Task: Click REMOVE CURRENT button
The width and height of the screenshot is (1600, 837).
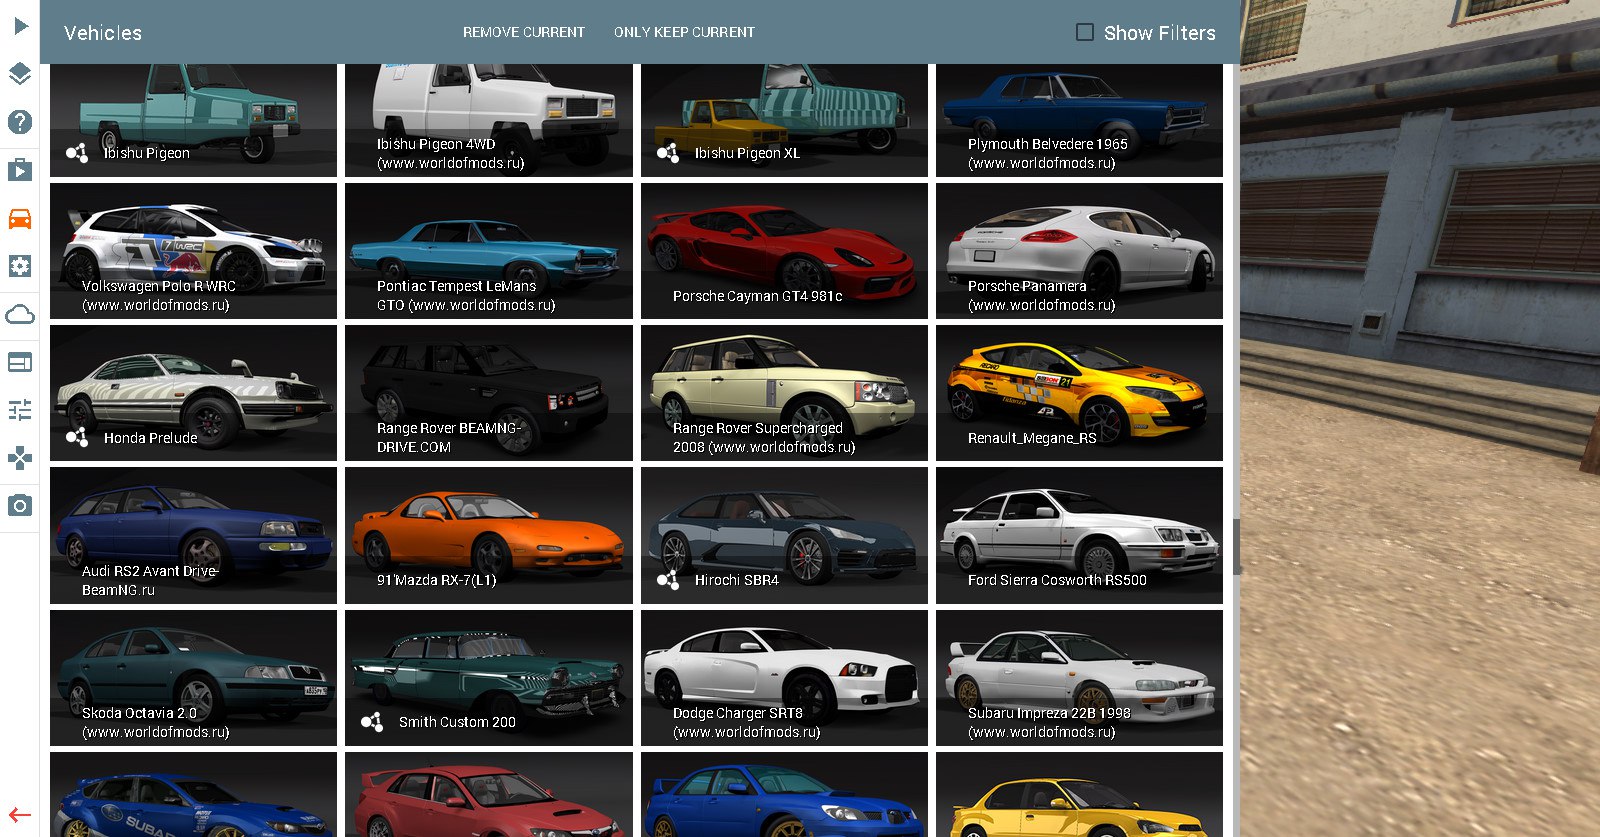Action: pyautogui.click(x=524, y=32)
